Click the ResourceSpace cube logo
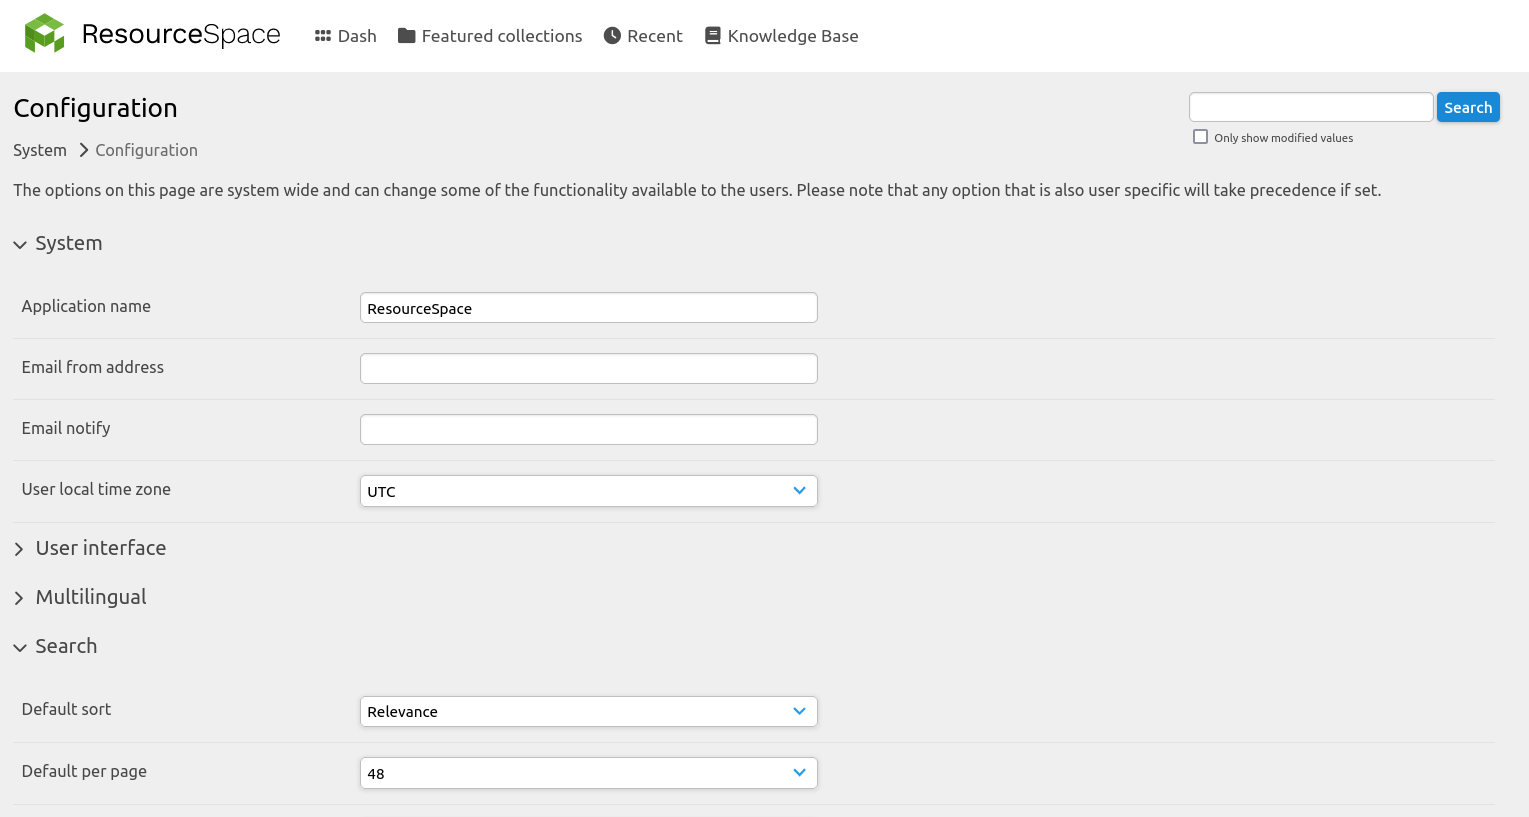Screen dimensions: 1529x817 [44, 33]
